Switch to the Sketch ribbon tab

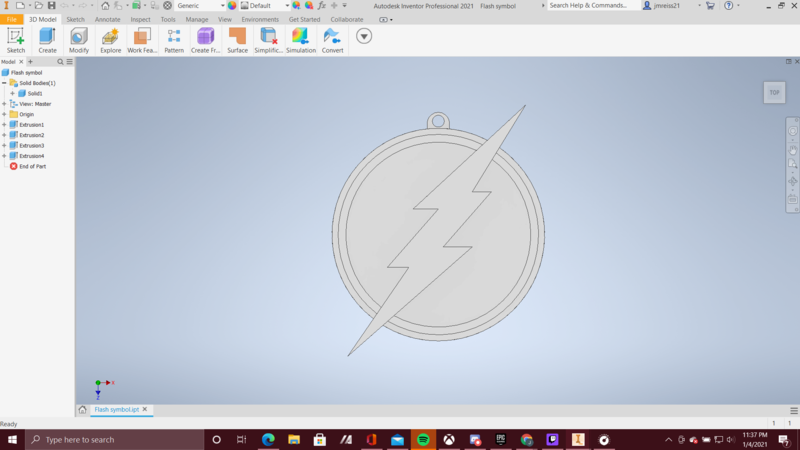point(76,19)
